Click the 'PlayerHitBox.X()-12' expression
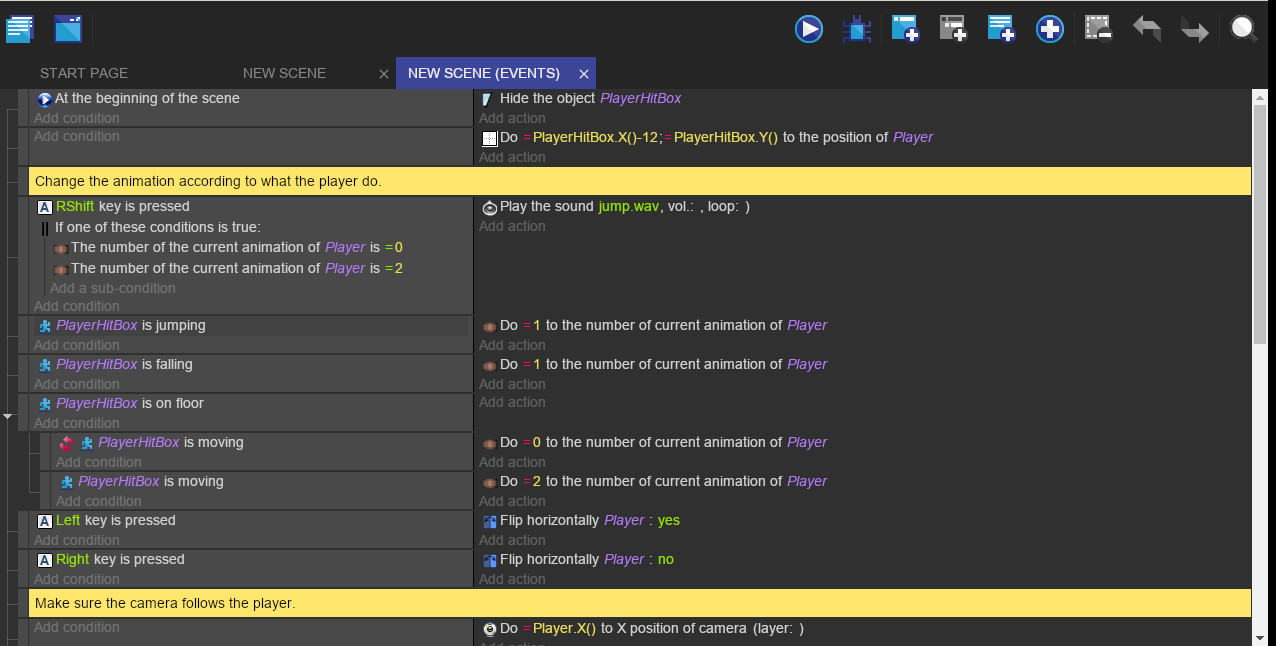The image size is (1276, 646). (597, 137)
